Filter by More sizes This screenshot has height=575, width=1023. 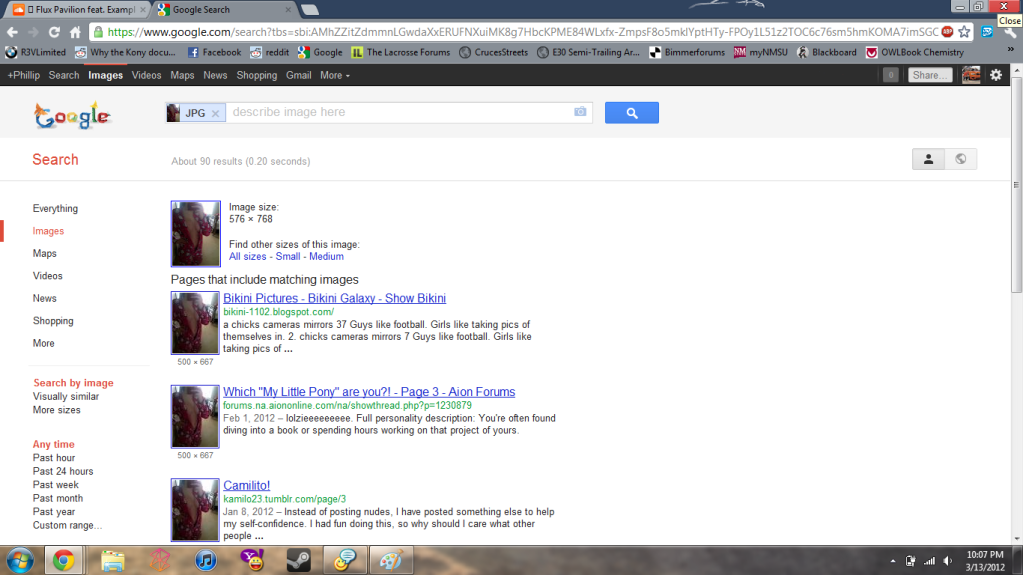coord(57,410)
